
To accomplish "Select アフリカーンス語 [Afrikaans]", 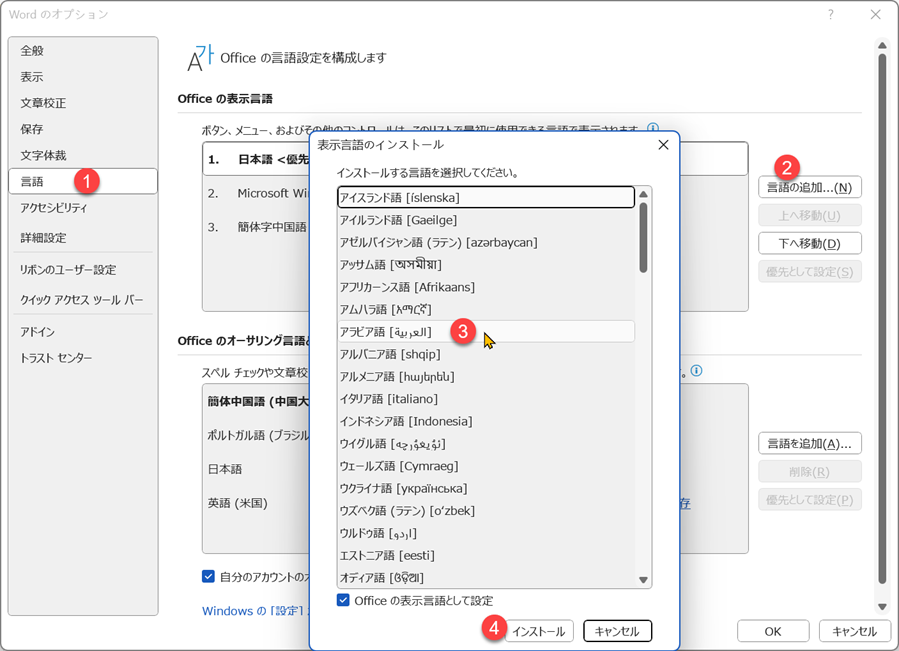I will [x=486, y=287].
